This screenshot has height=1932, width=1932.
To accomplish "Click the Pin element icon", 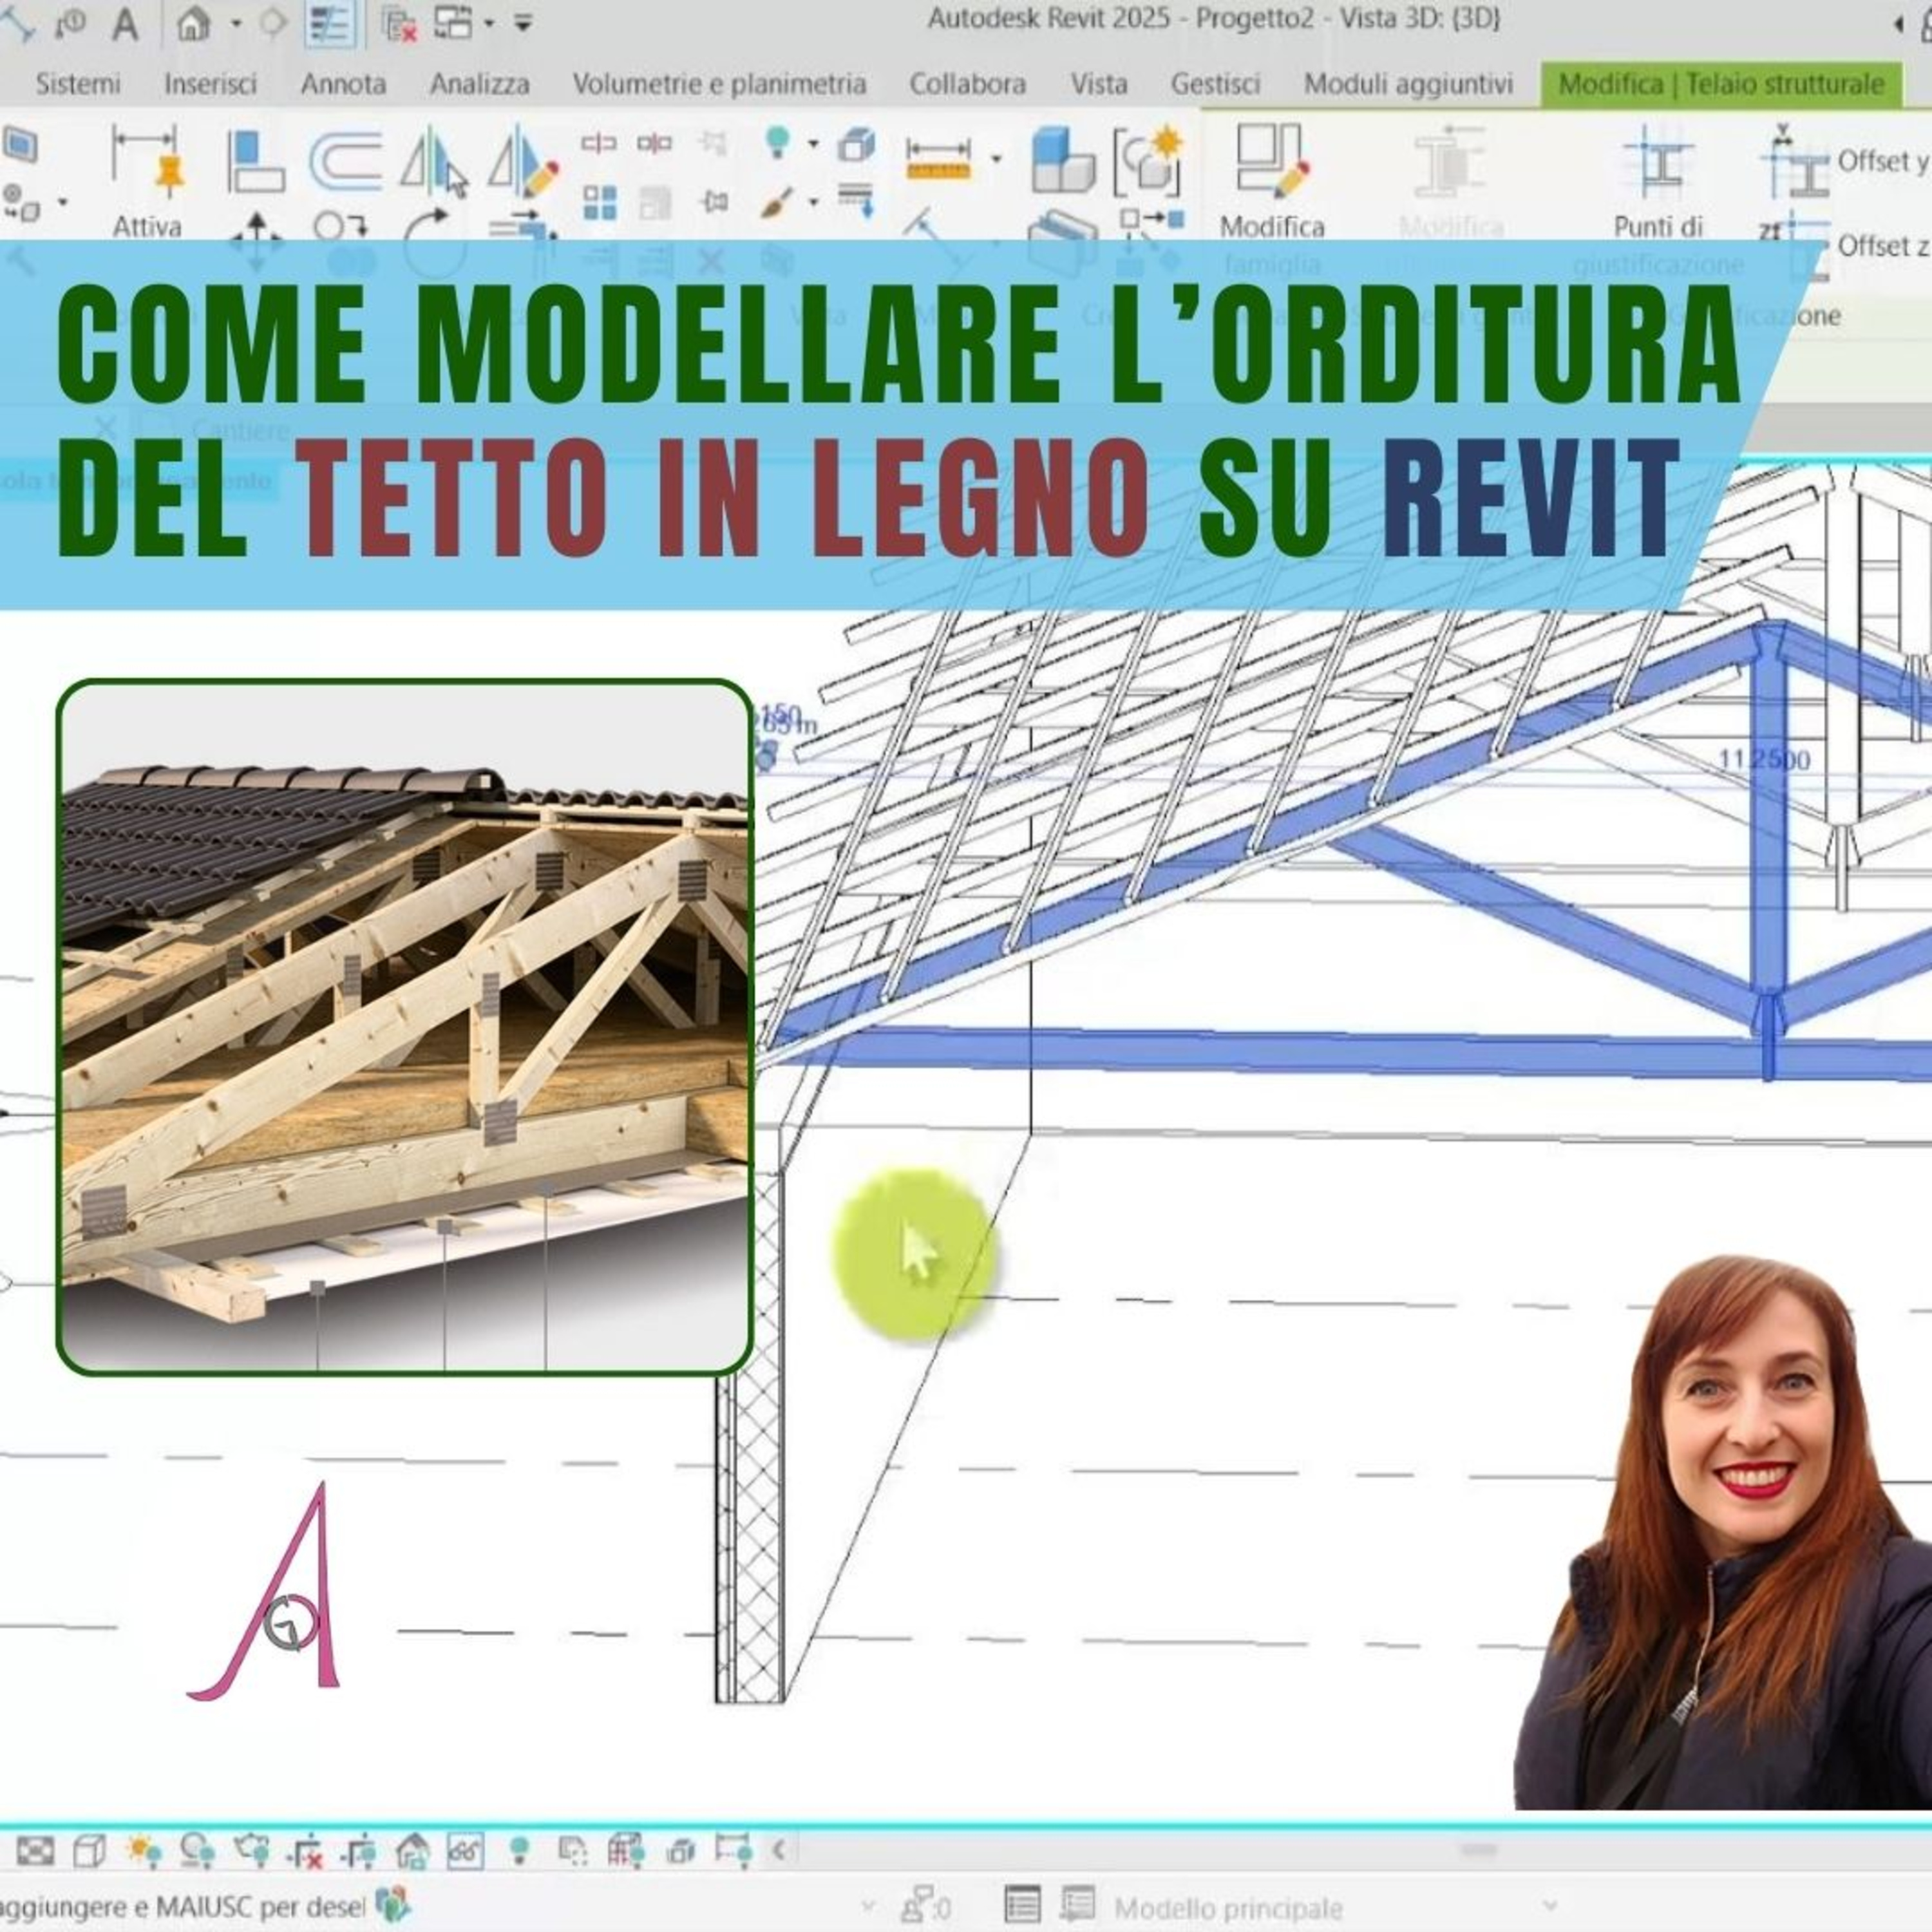I will click(715, 202).
